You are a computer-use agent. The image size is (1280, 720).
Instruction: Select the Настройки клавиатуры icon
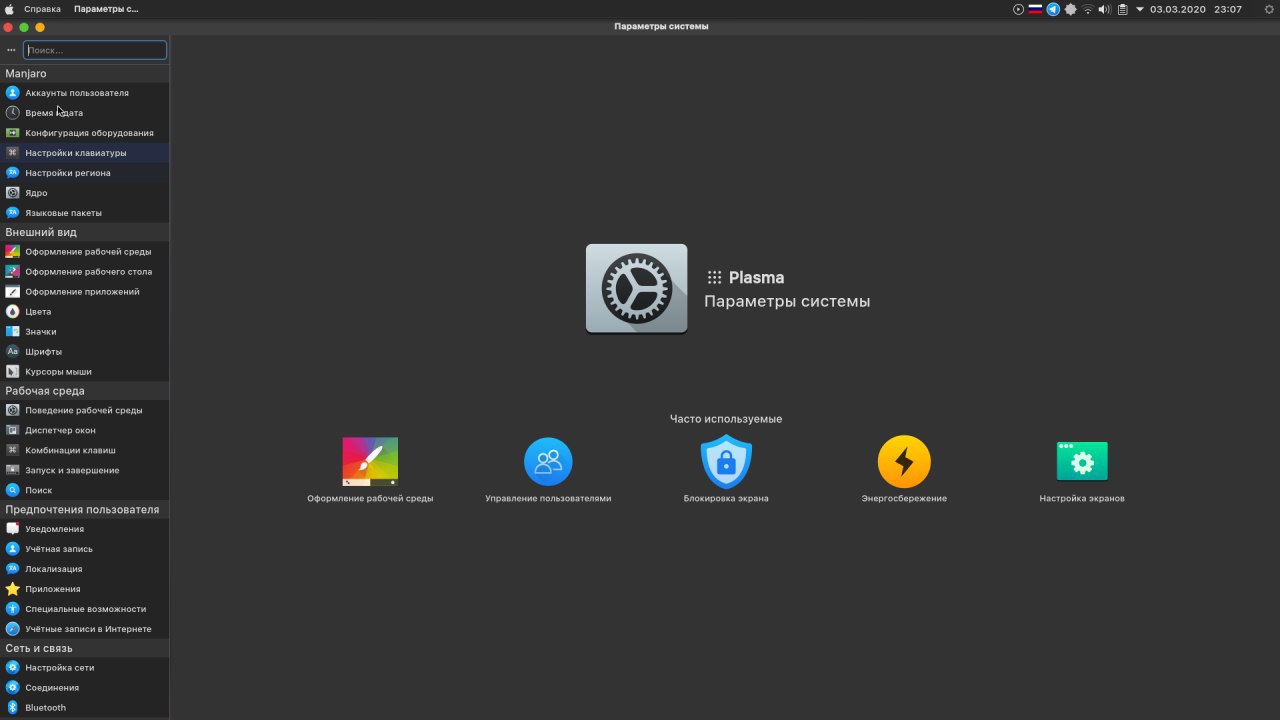point(12,153)
